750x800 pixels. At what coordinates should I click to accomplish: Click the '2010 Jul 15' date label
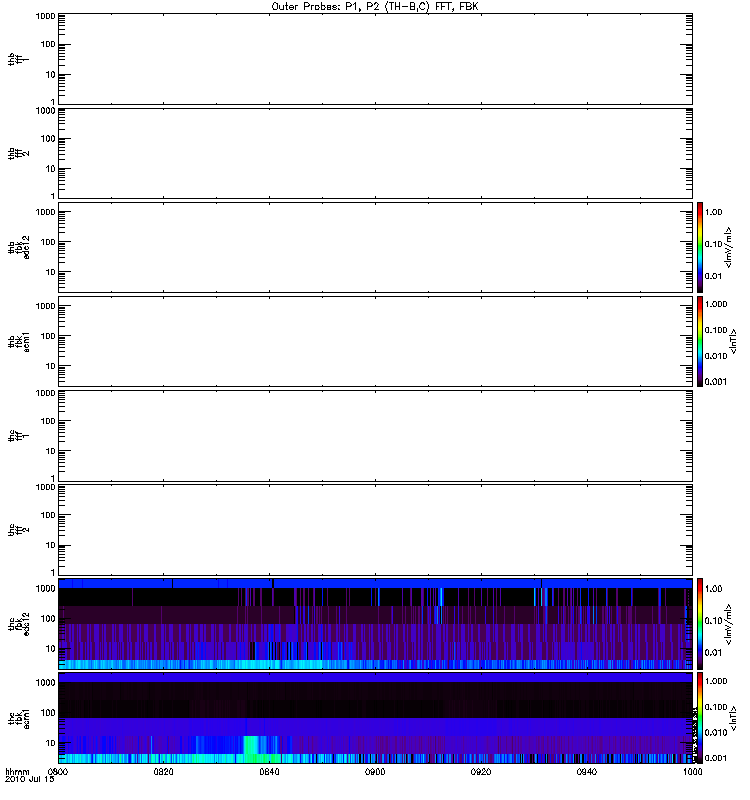[x=29, y=779]
